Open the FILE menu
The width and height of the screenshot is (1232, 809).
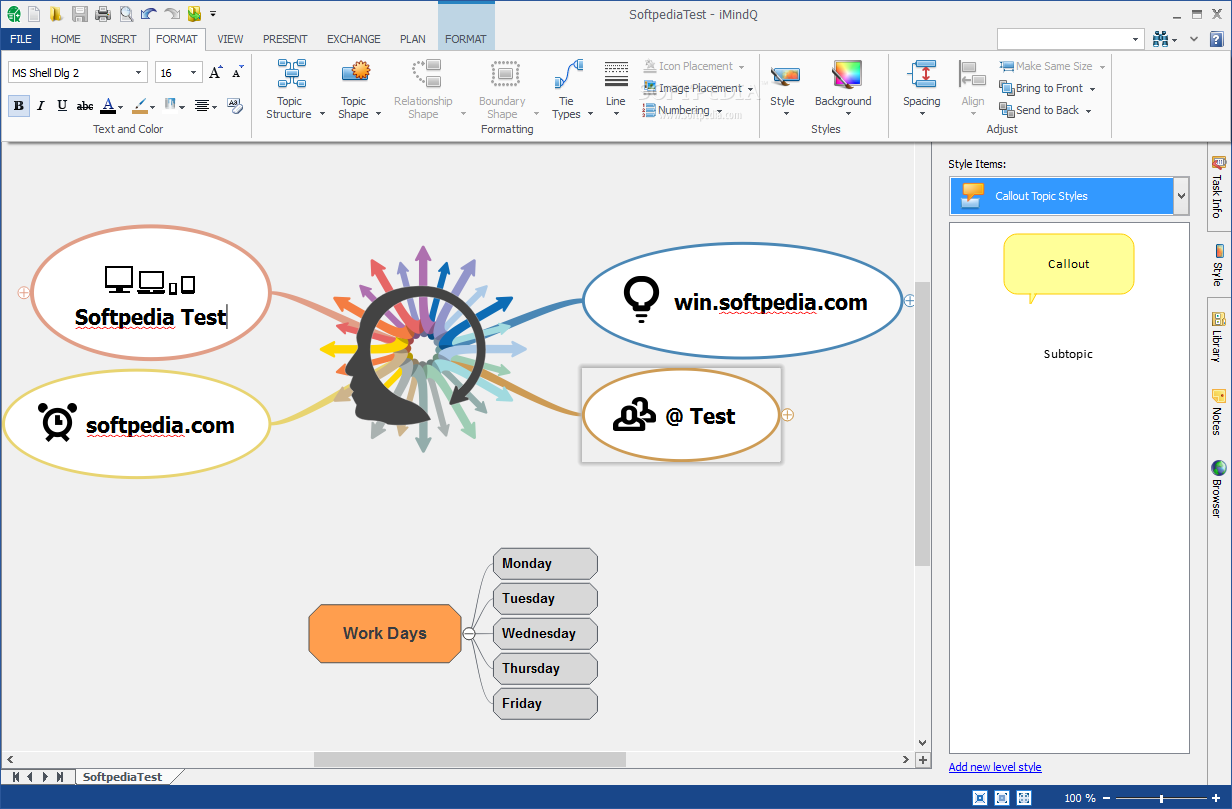pyautogui.click(x=20, y=39)
